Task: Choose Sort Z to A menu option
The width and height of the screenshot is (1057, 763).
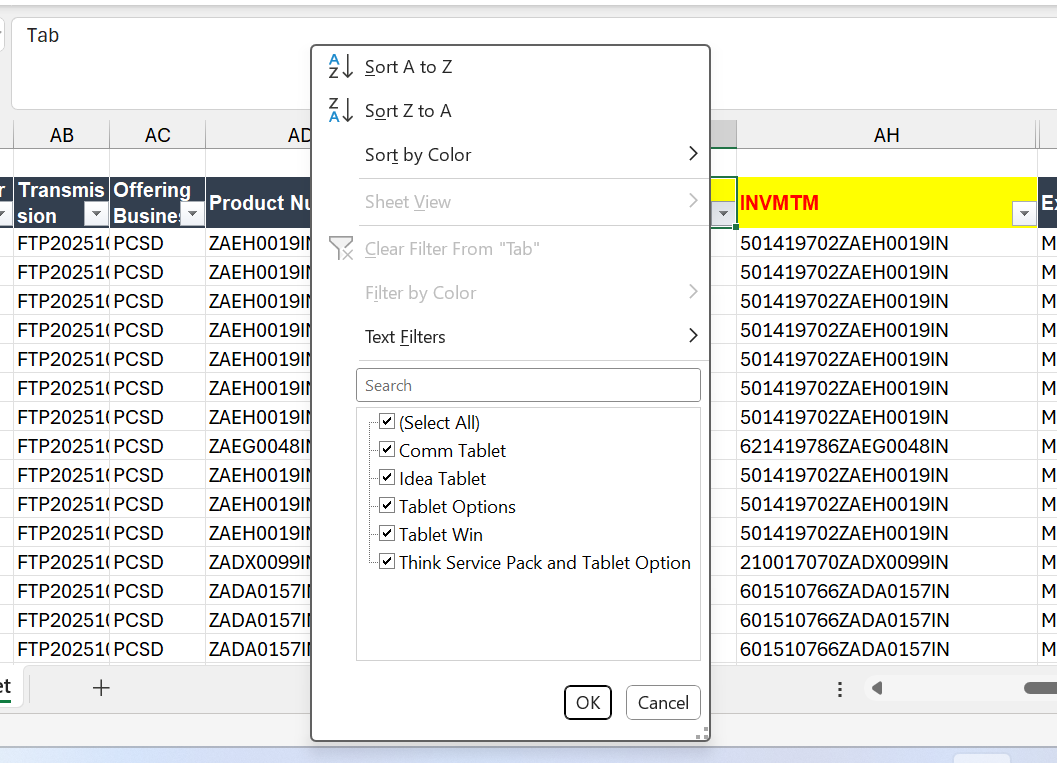Action: pyautogui.click(x=408, y=111)
